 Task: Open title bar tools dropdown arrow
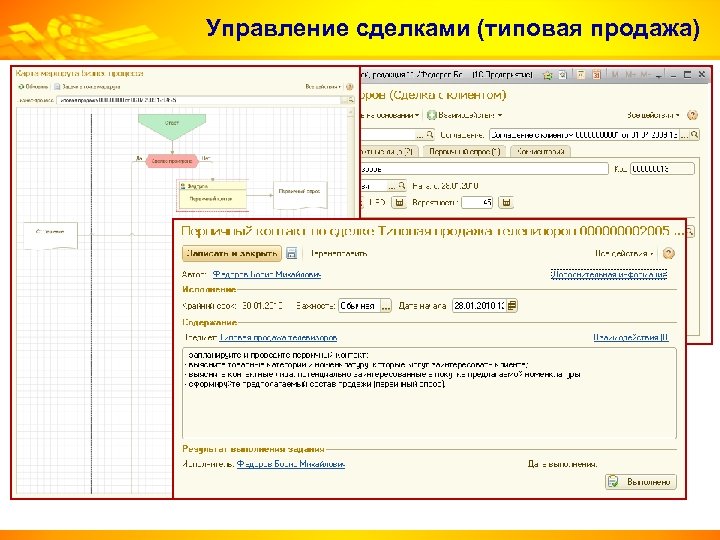point(659,75)
